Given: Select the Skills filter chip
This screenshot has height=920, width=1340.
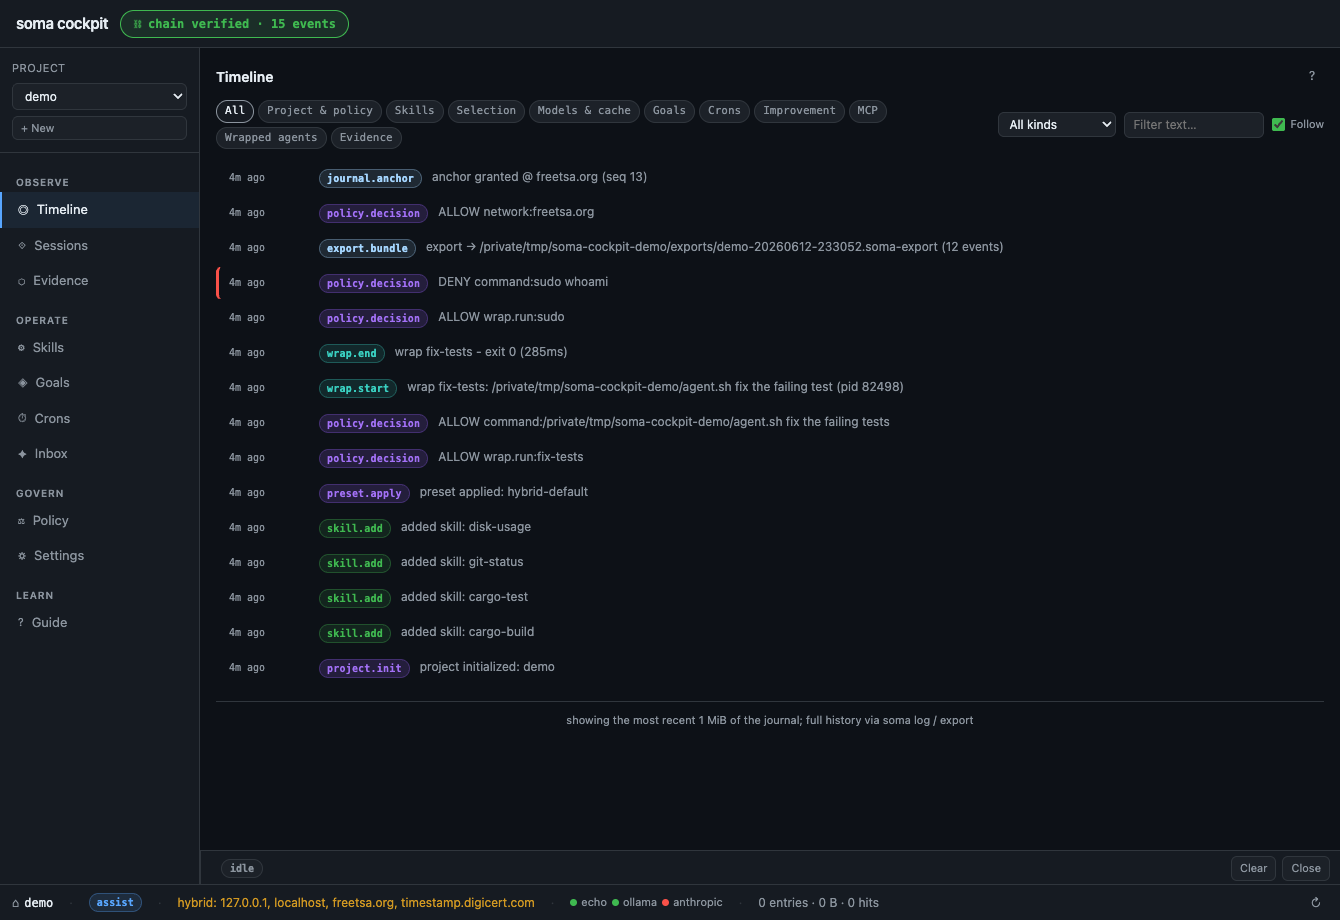Looking at the screenshot, I should point(415,110).
